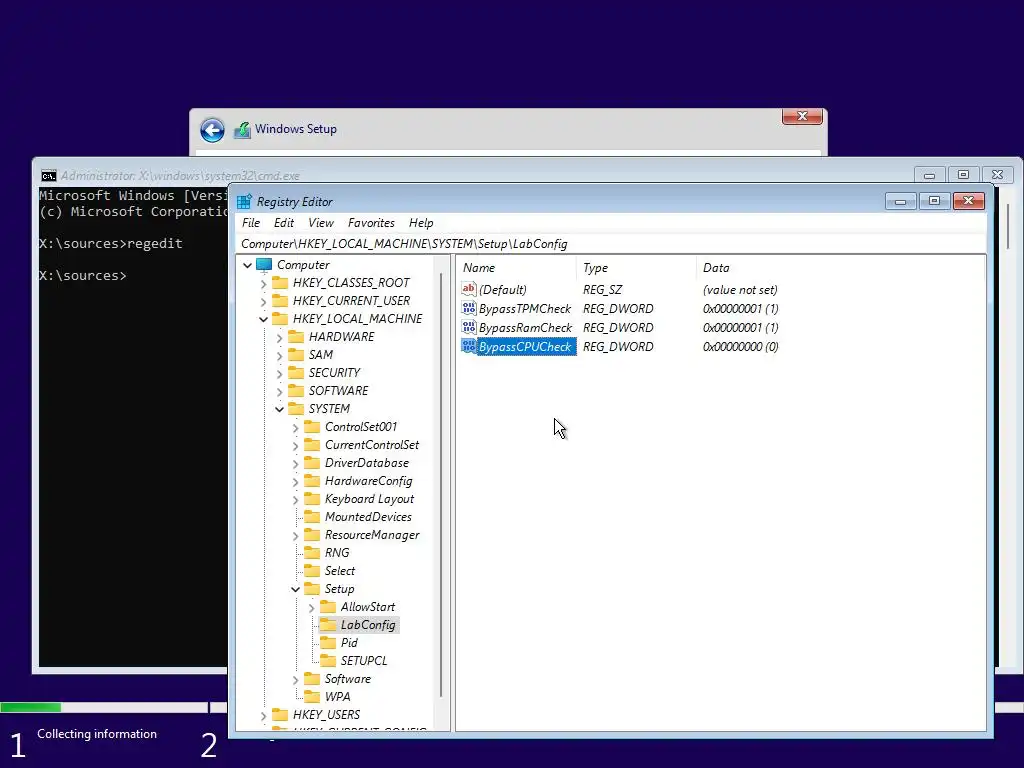Click the SOFTWARE folder icon under HKEY_LOCAL_MACHINE
1024x768 pixels.
pyautogui.click(x=296, y=391)
